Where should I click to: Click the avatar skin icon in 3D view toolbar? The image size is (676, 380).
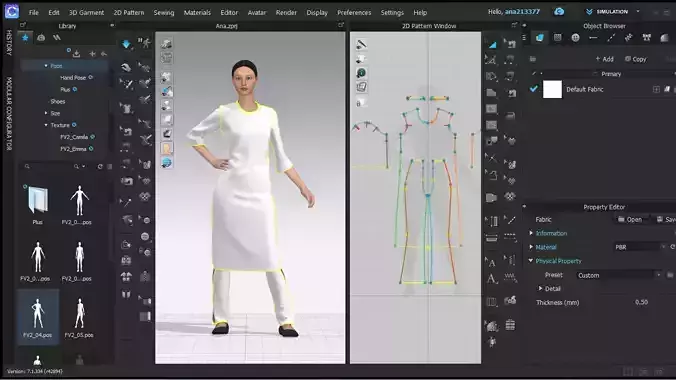[167, 148]
